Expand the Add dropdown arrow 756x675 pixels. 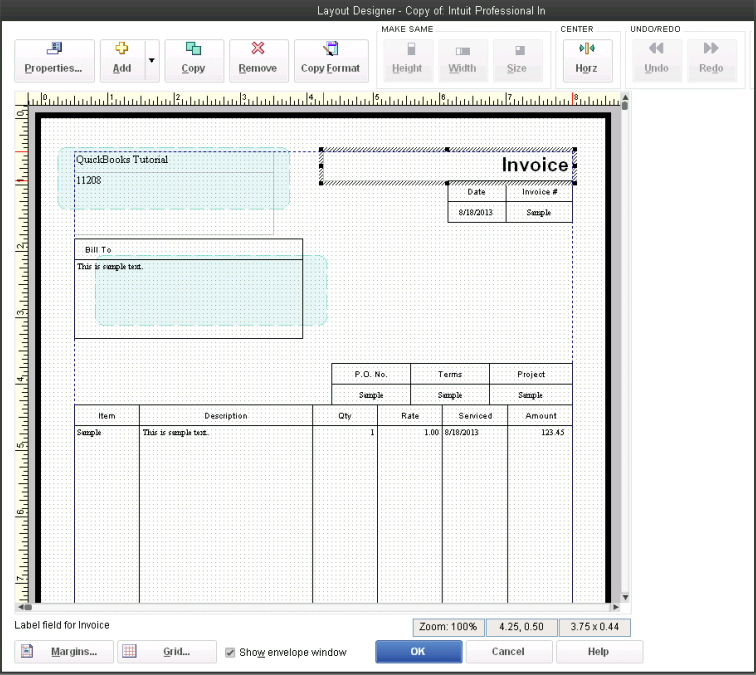152,61
